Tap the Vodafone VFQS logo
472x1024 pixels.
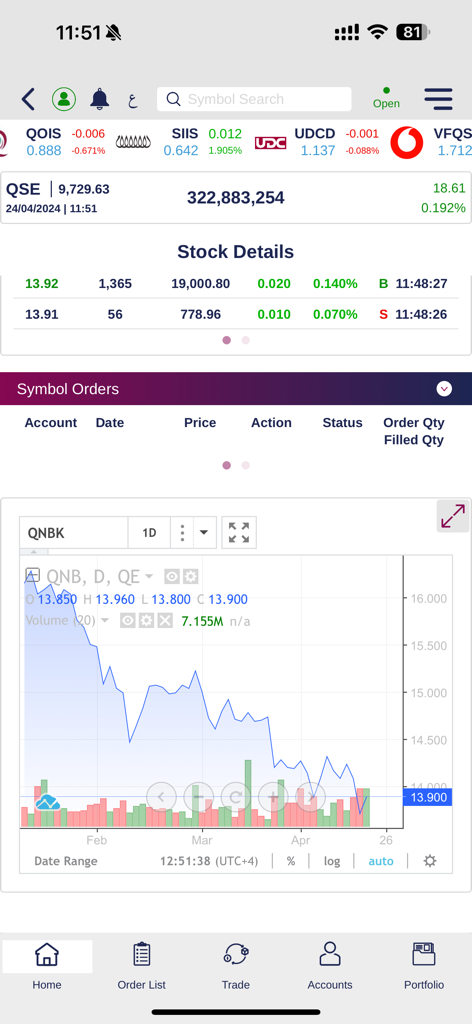coord(407,142)
